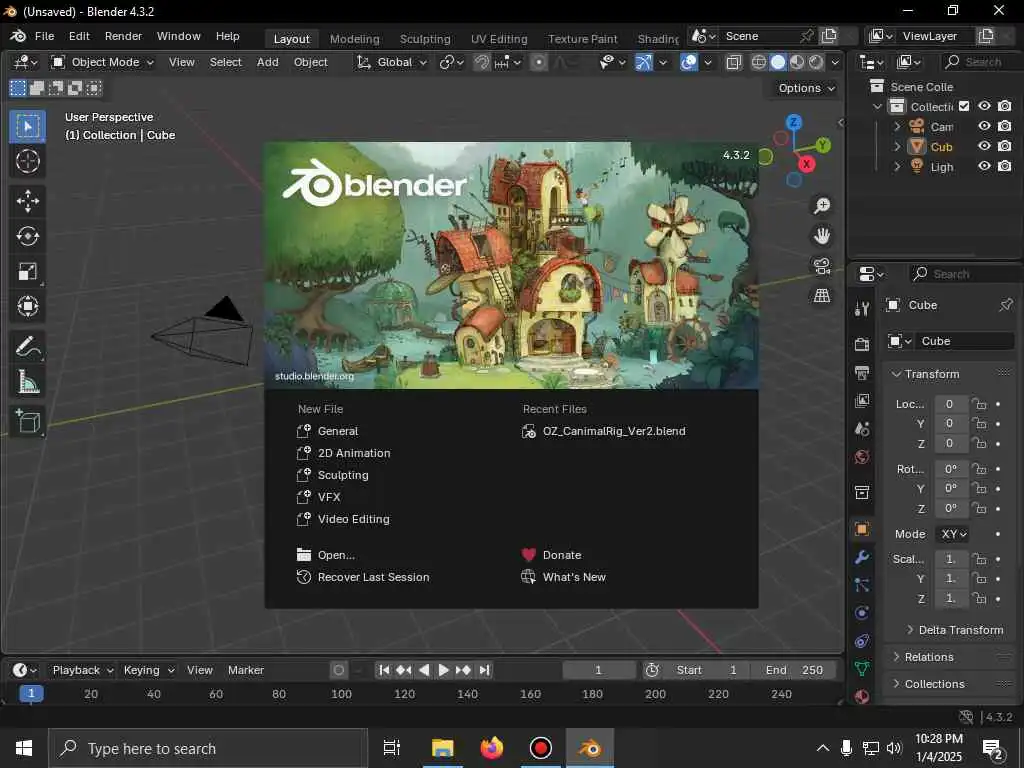Open the Options dropdown in viewport

pos(807,88)
